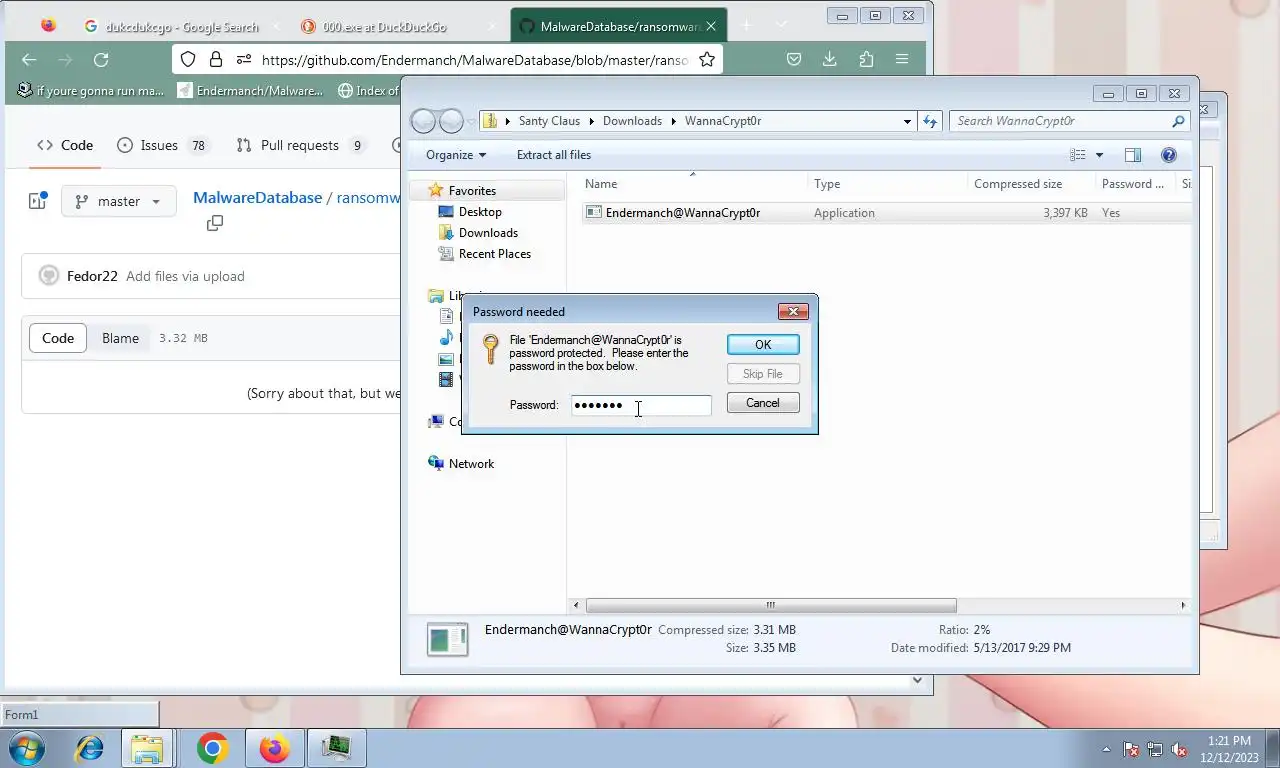Open Recent Places in navigation pane

click(494, 254)
